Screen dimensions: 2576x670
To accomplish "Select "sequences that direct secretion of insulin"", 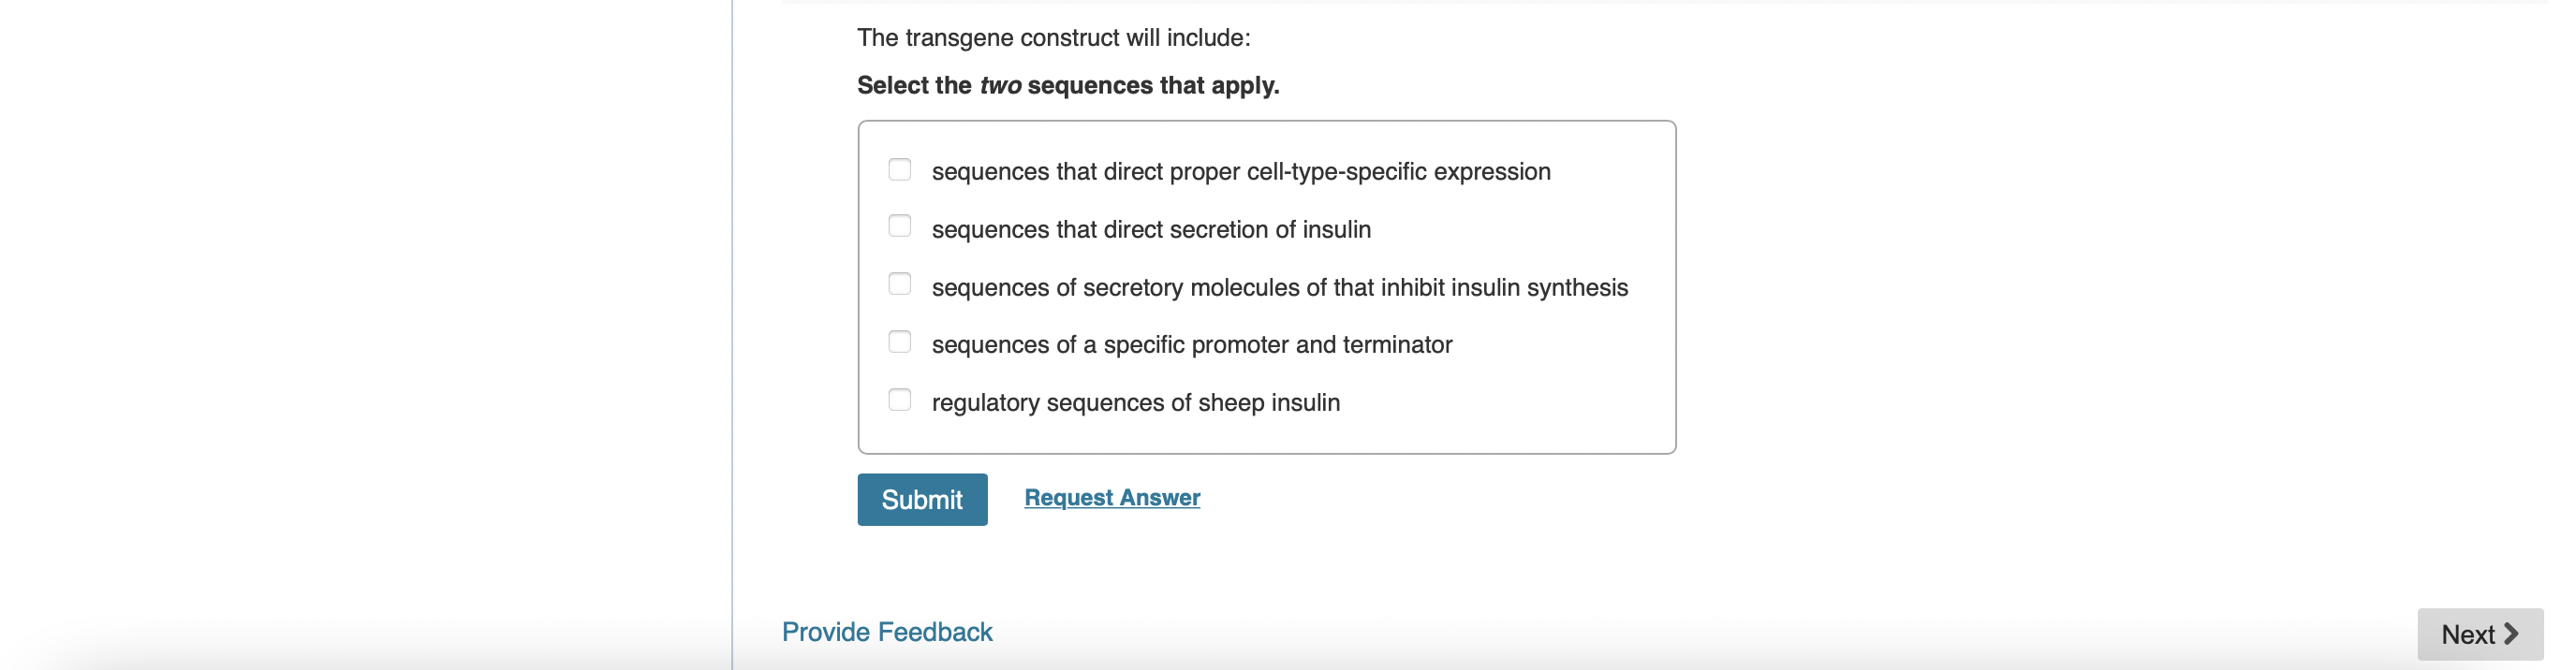I will click(899, 226).
